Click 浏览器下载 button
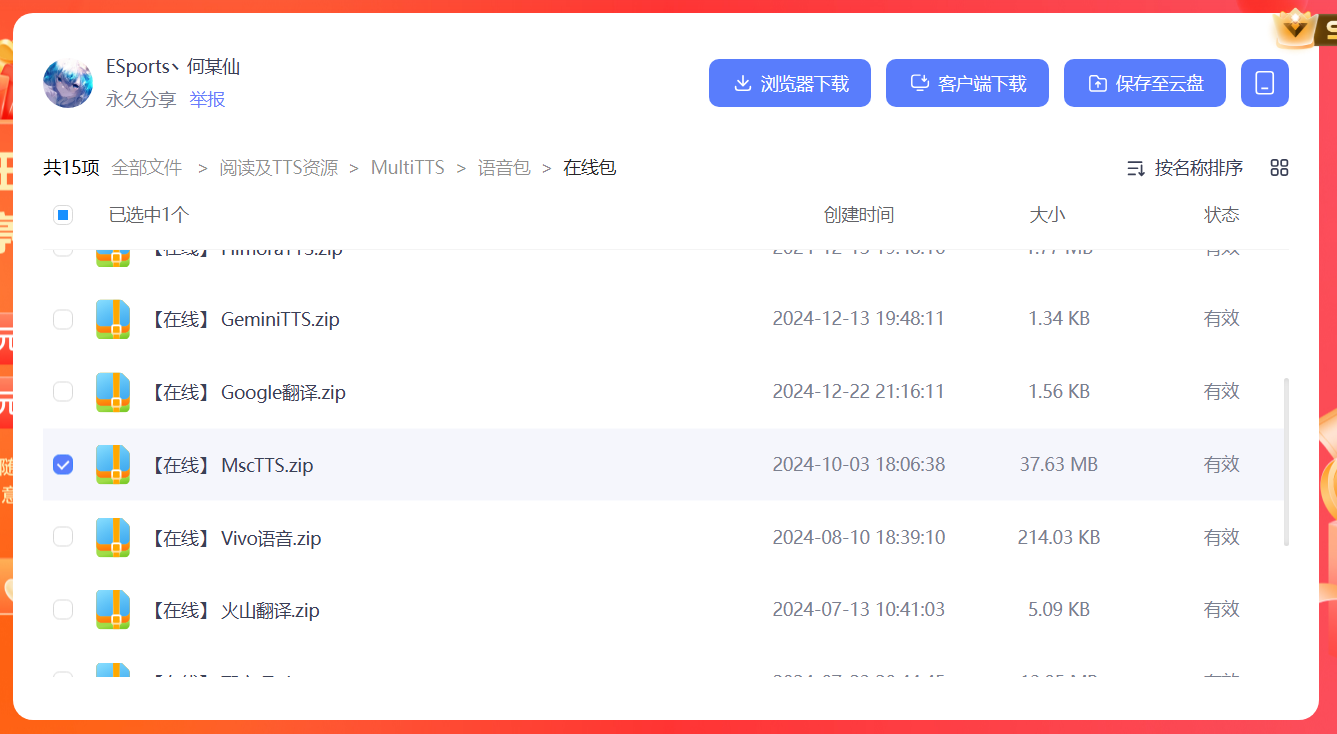Image resolution: width=1337 pixels, height=734 pixels. click(x=790, y=83)
